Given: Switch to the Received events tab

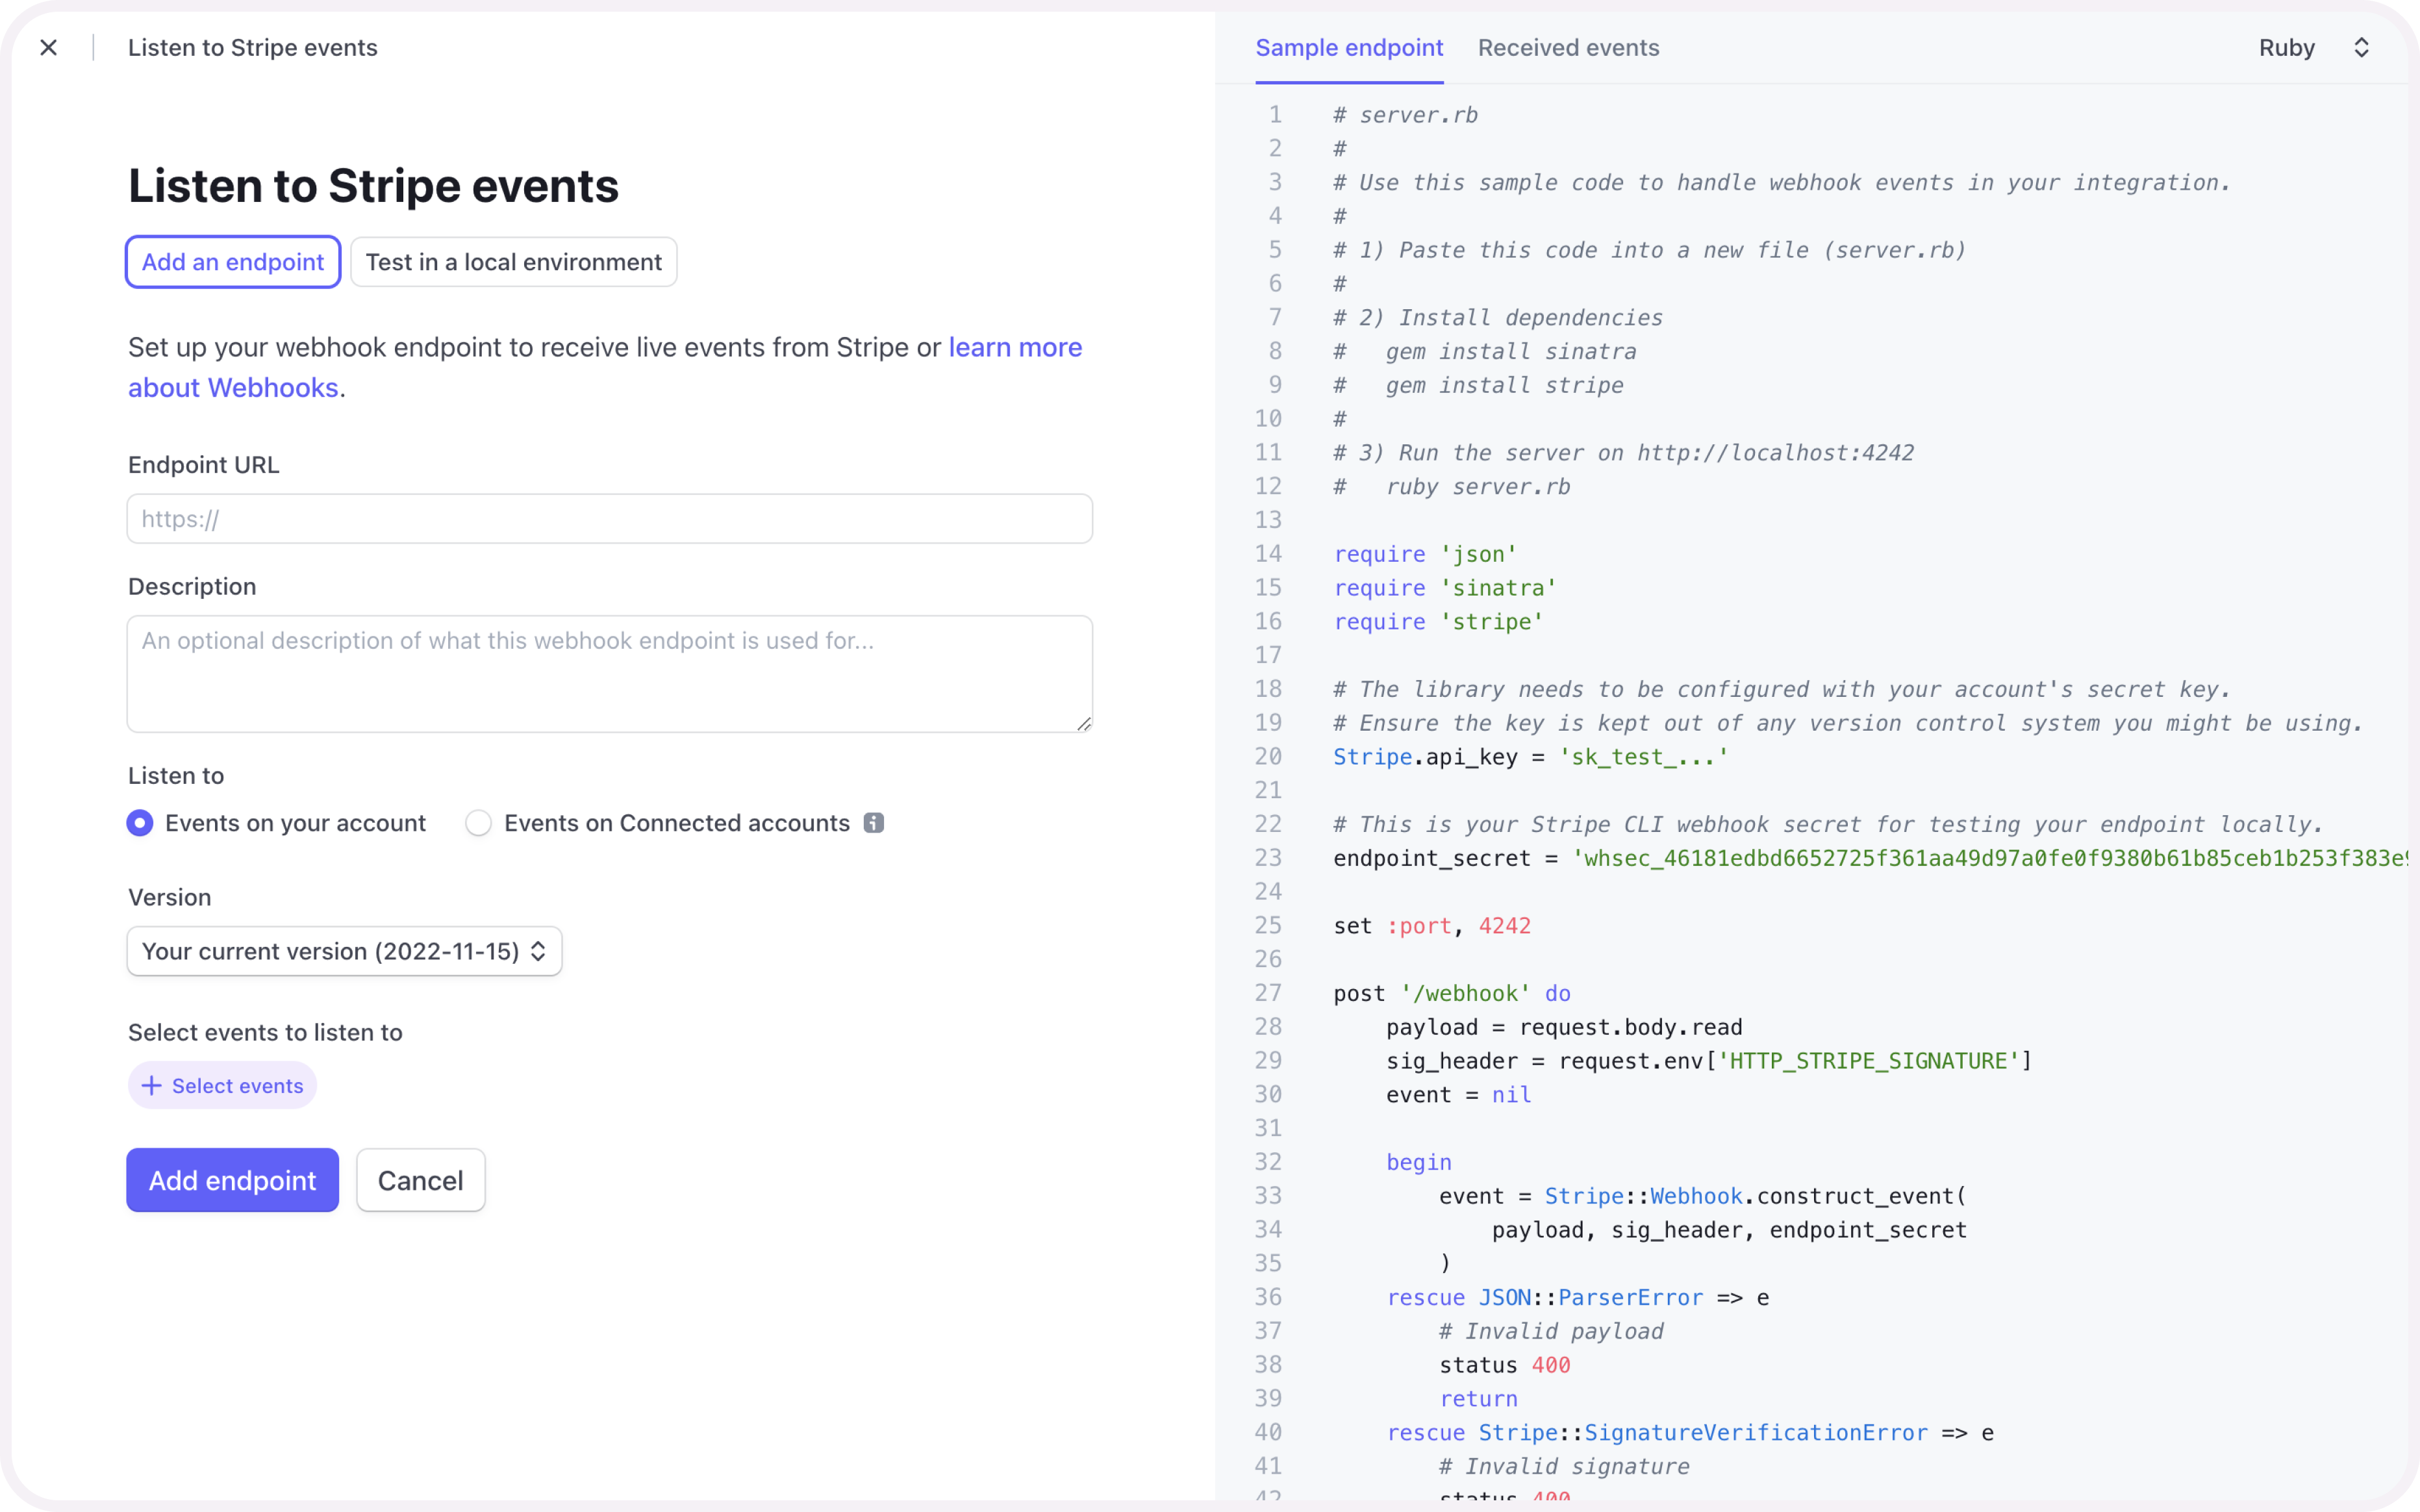Looking at the screenshot, I should click(1567, 48).
